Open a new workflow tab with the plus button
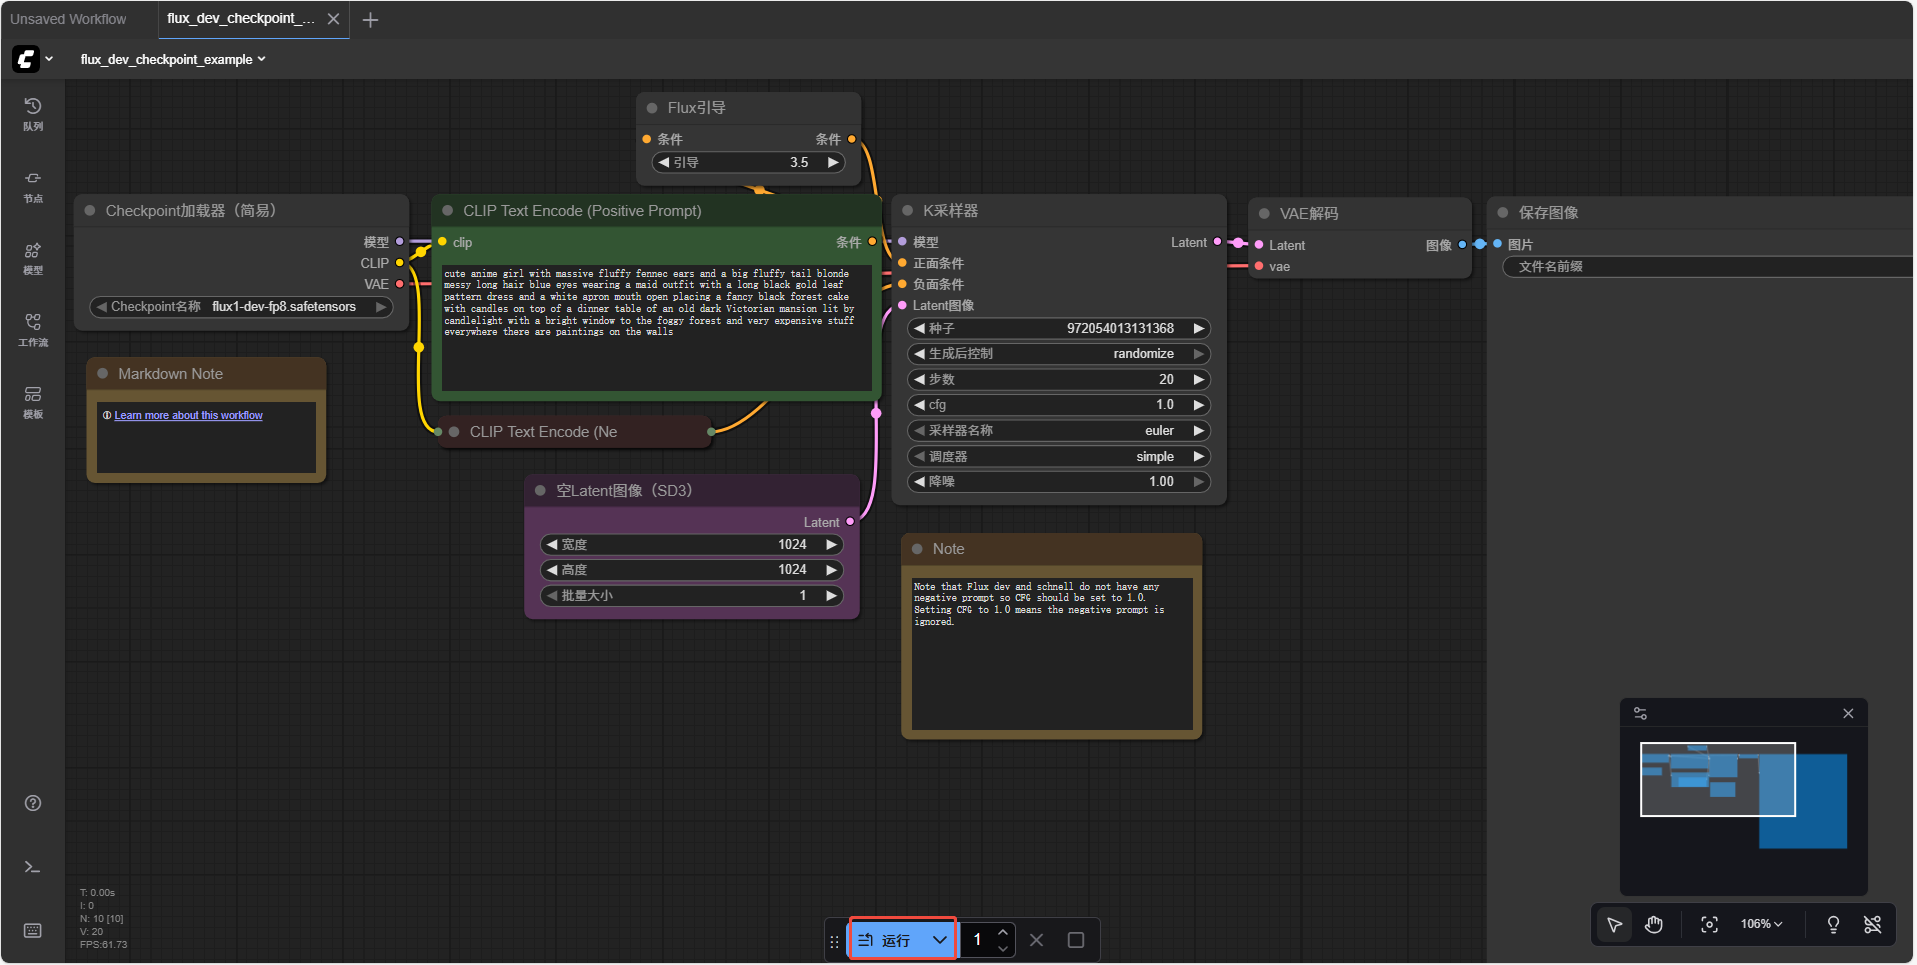1917x965 pixels. (370, 20)
